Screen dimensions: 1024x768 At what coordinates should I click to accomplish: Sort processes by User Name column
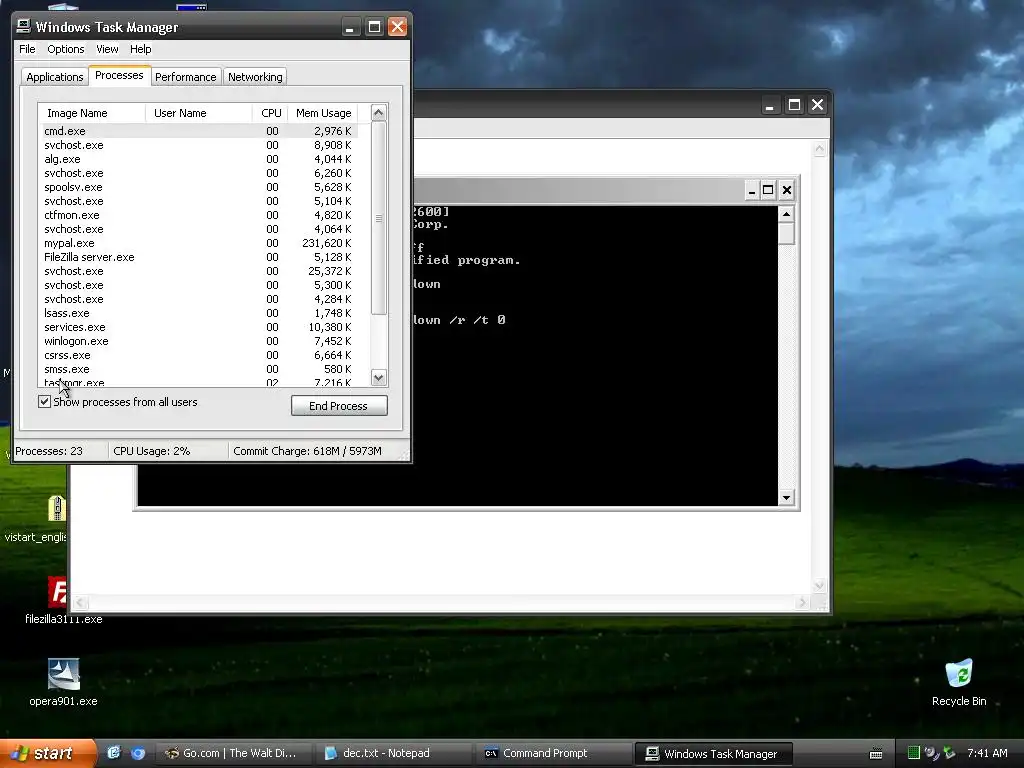pyautogui.click(x=199, y=113)
